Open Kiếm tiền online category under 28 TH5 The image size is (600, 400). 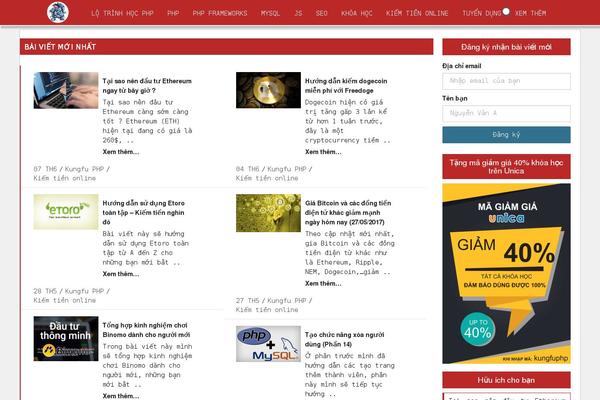[x=64, y=300]
